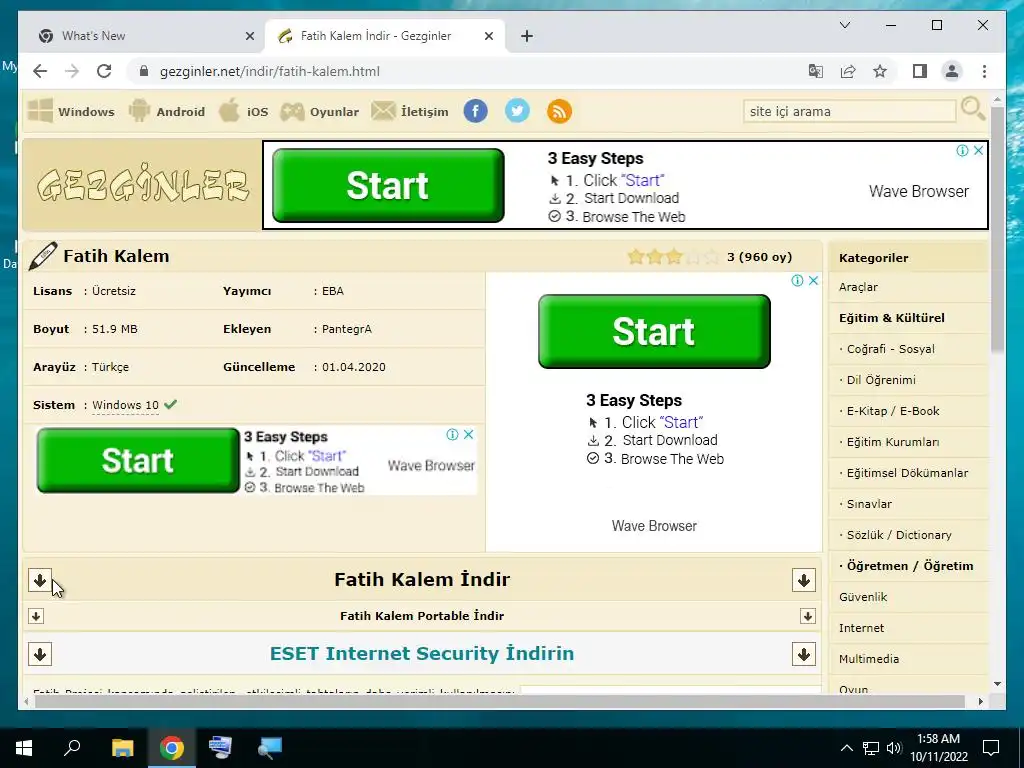Go back to previous page
Screen dimensions: 1024x768
[x=40, y=71]
